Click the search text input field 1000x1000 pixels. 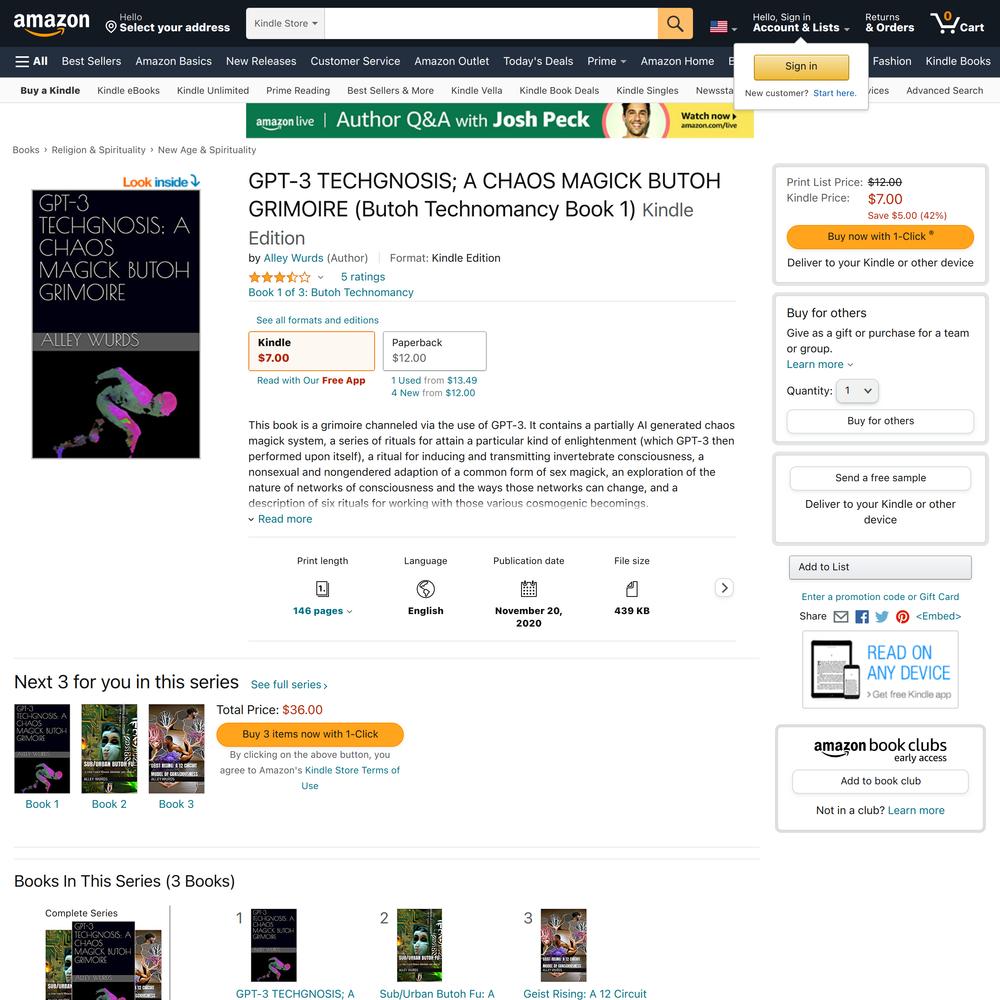491,24
